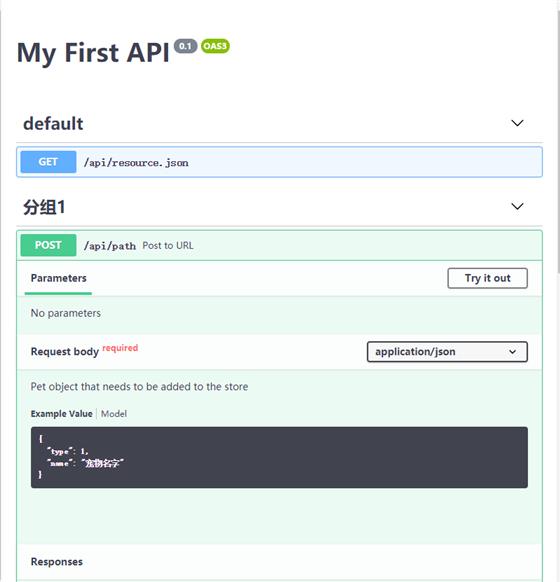Image resolution: width=560 pixels, height=582 pixels.
Task: Click the POST method badge
Action: point(48,245)
